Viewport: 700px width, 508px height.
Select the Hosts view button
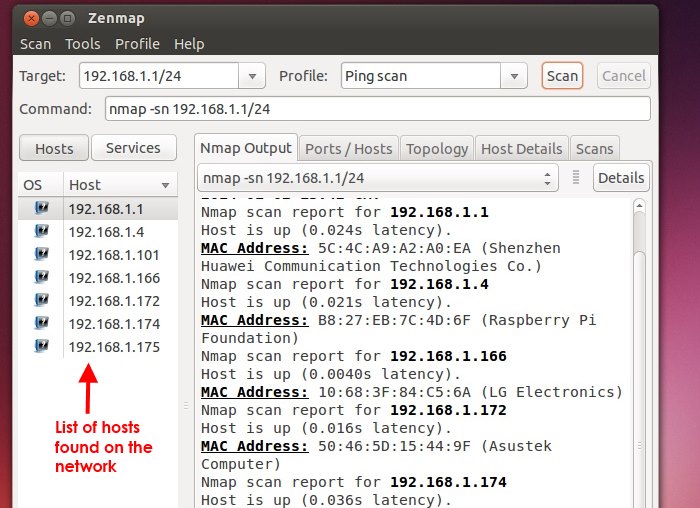click(54, 148)
